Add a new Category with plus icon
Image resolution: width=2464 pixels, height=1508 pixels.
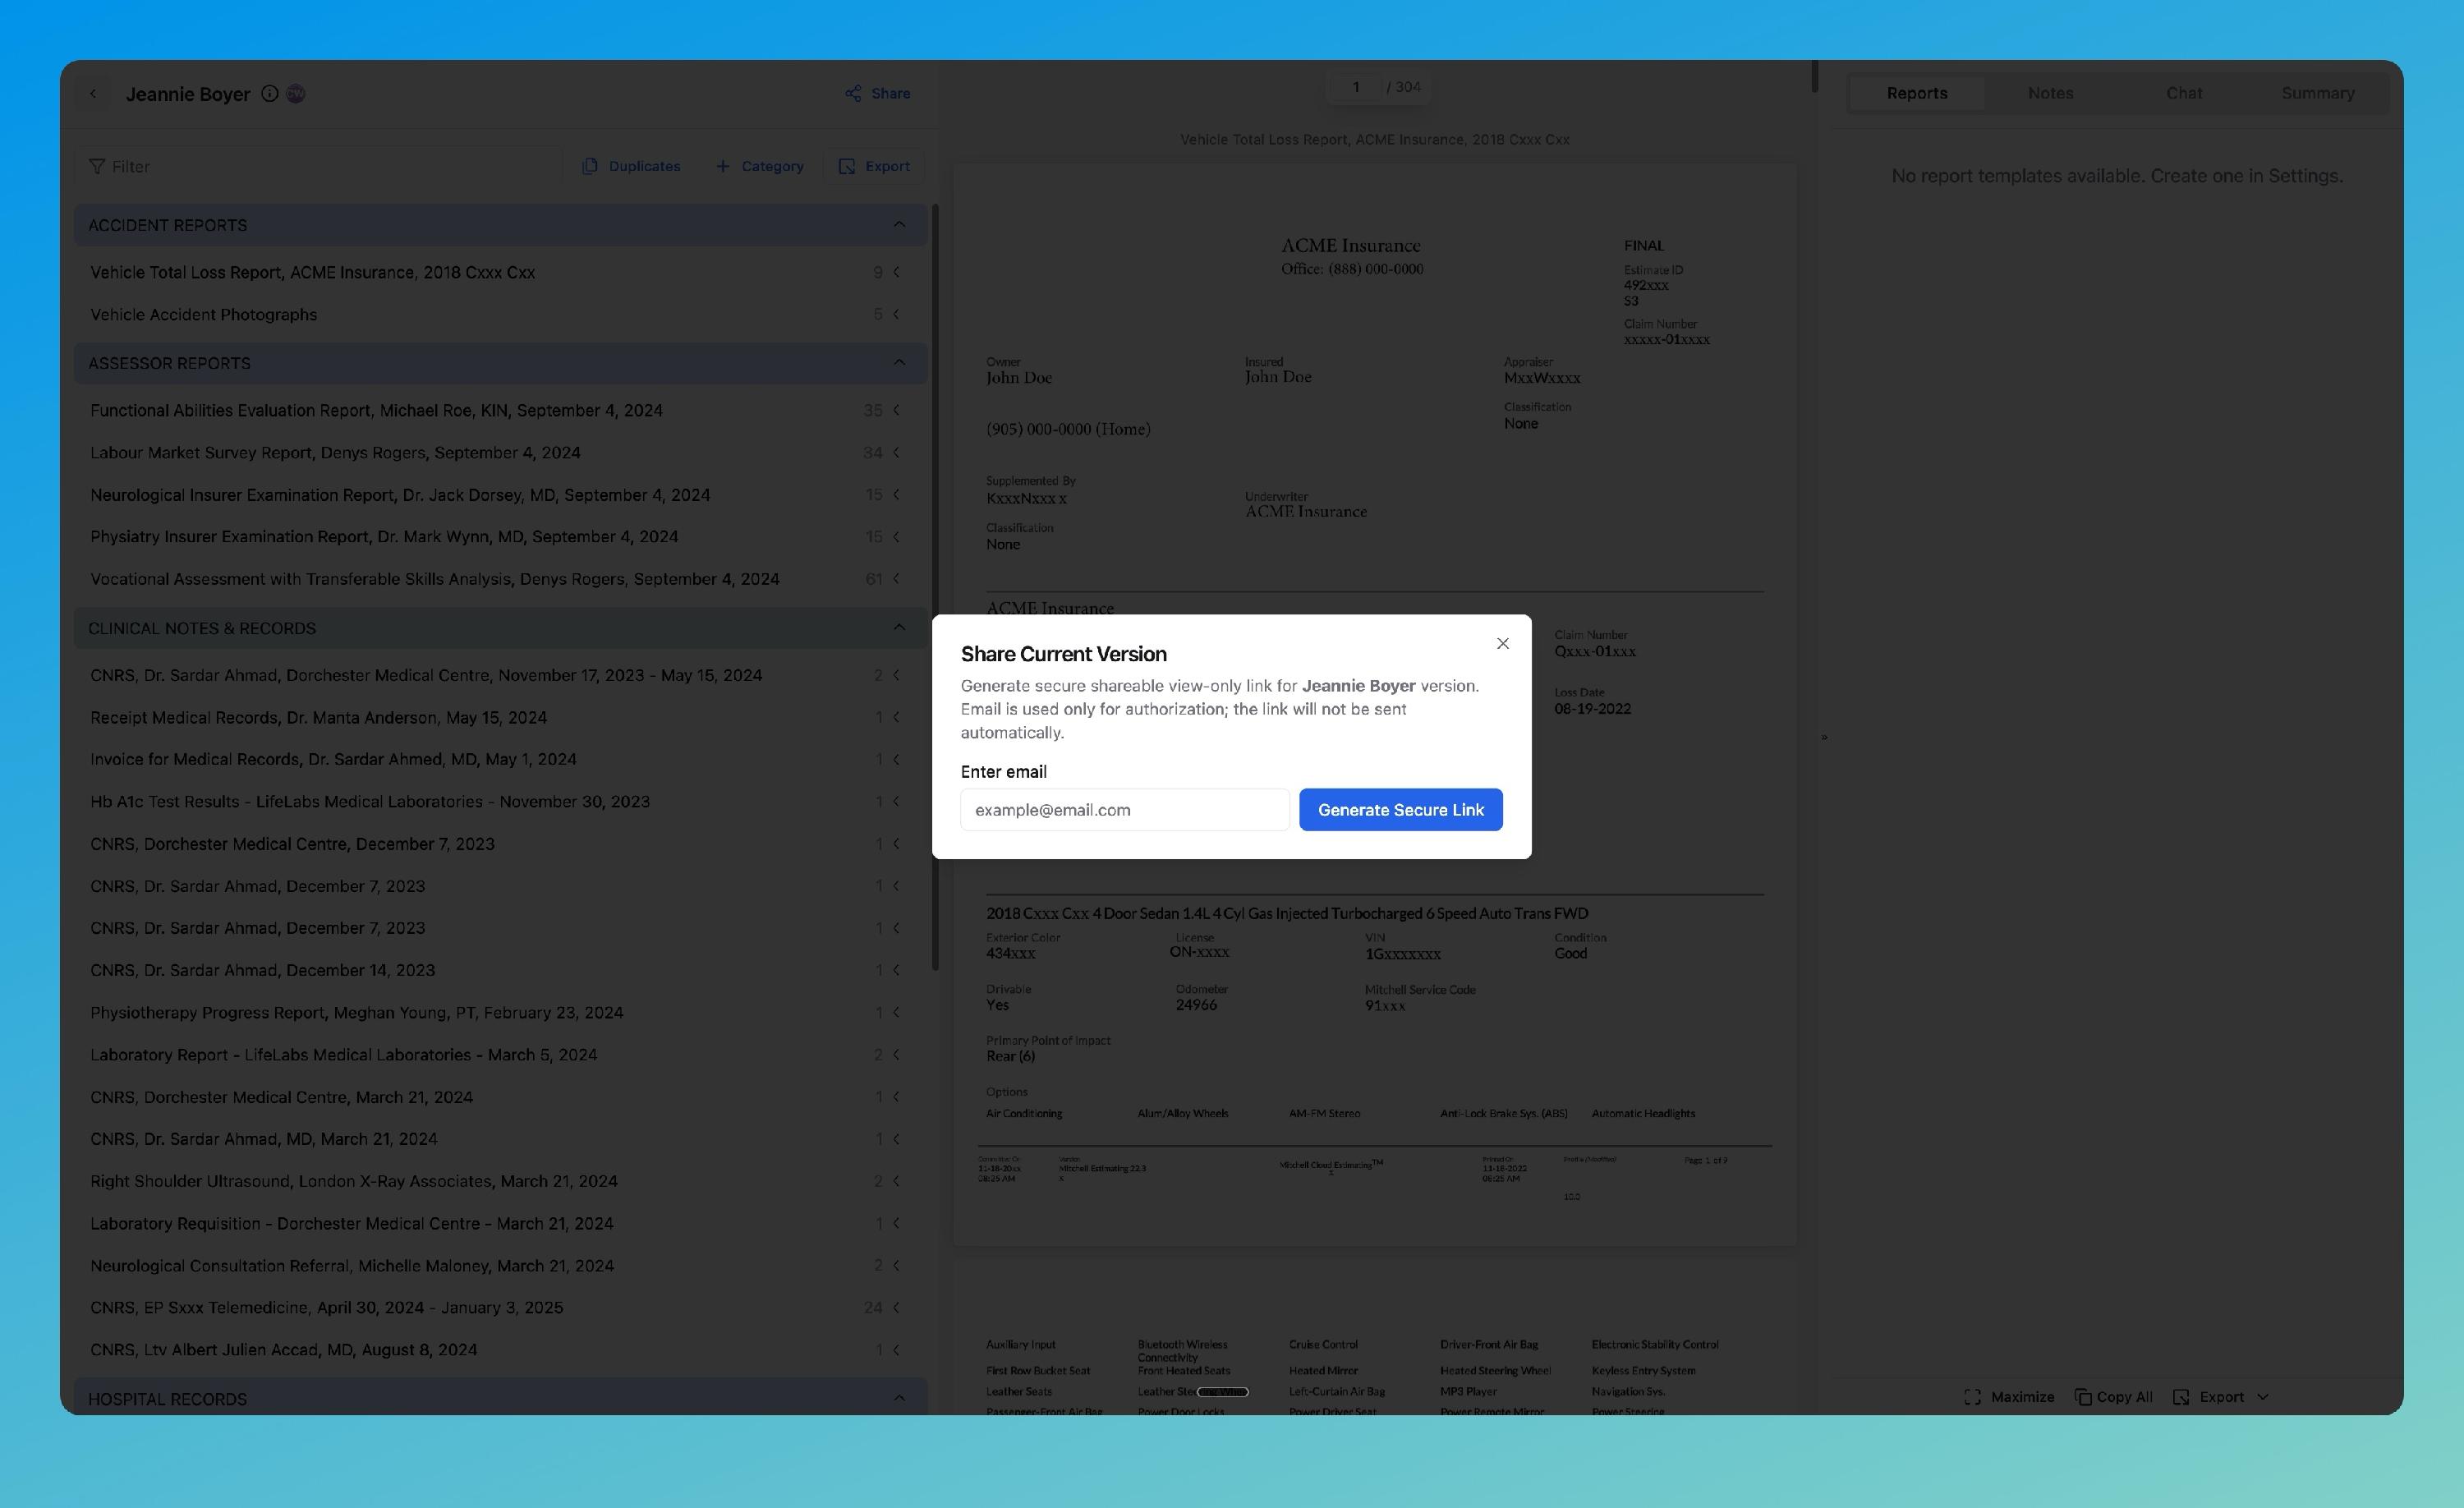(x=723, y=166)
